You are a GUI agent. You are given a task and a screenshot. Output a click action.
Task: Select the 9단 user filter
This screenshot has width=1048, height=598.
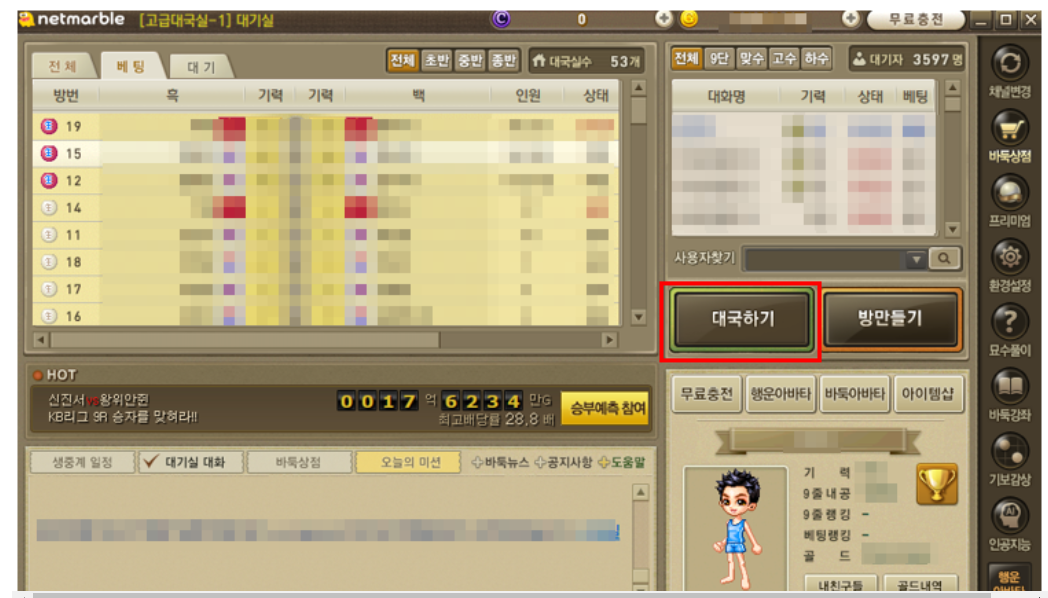719,59
